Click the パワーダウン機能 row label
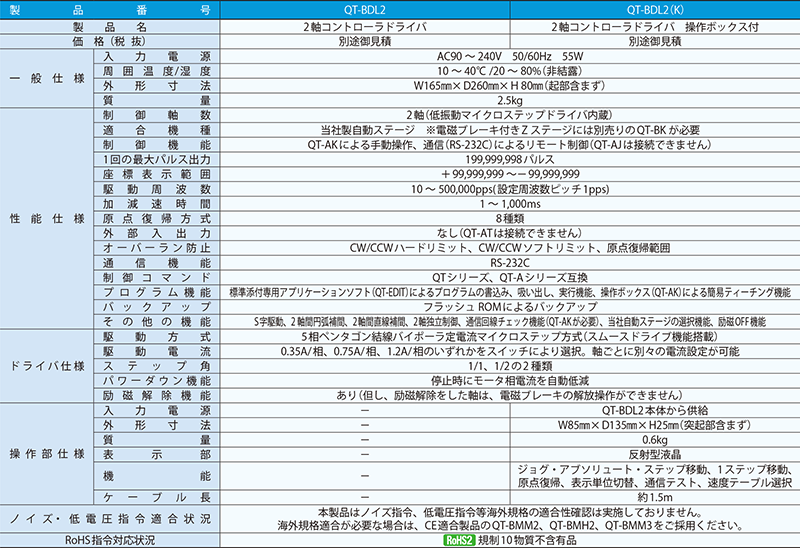 click(157, 381)
